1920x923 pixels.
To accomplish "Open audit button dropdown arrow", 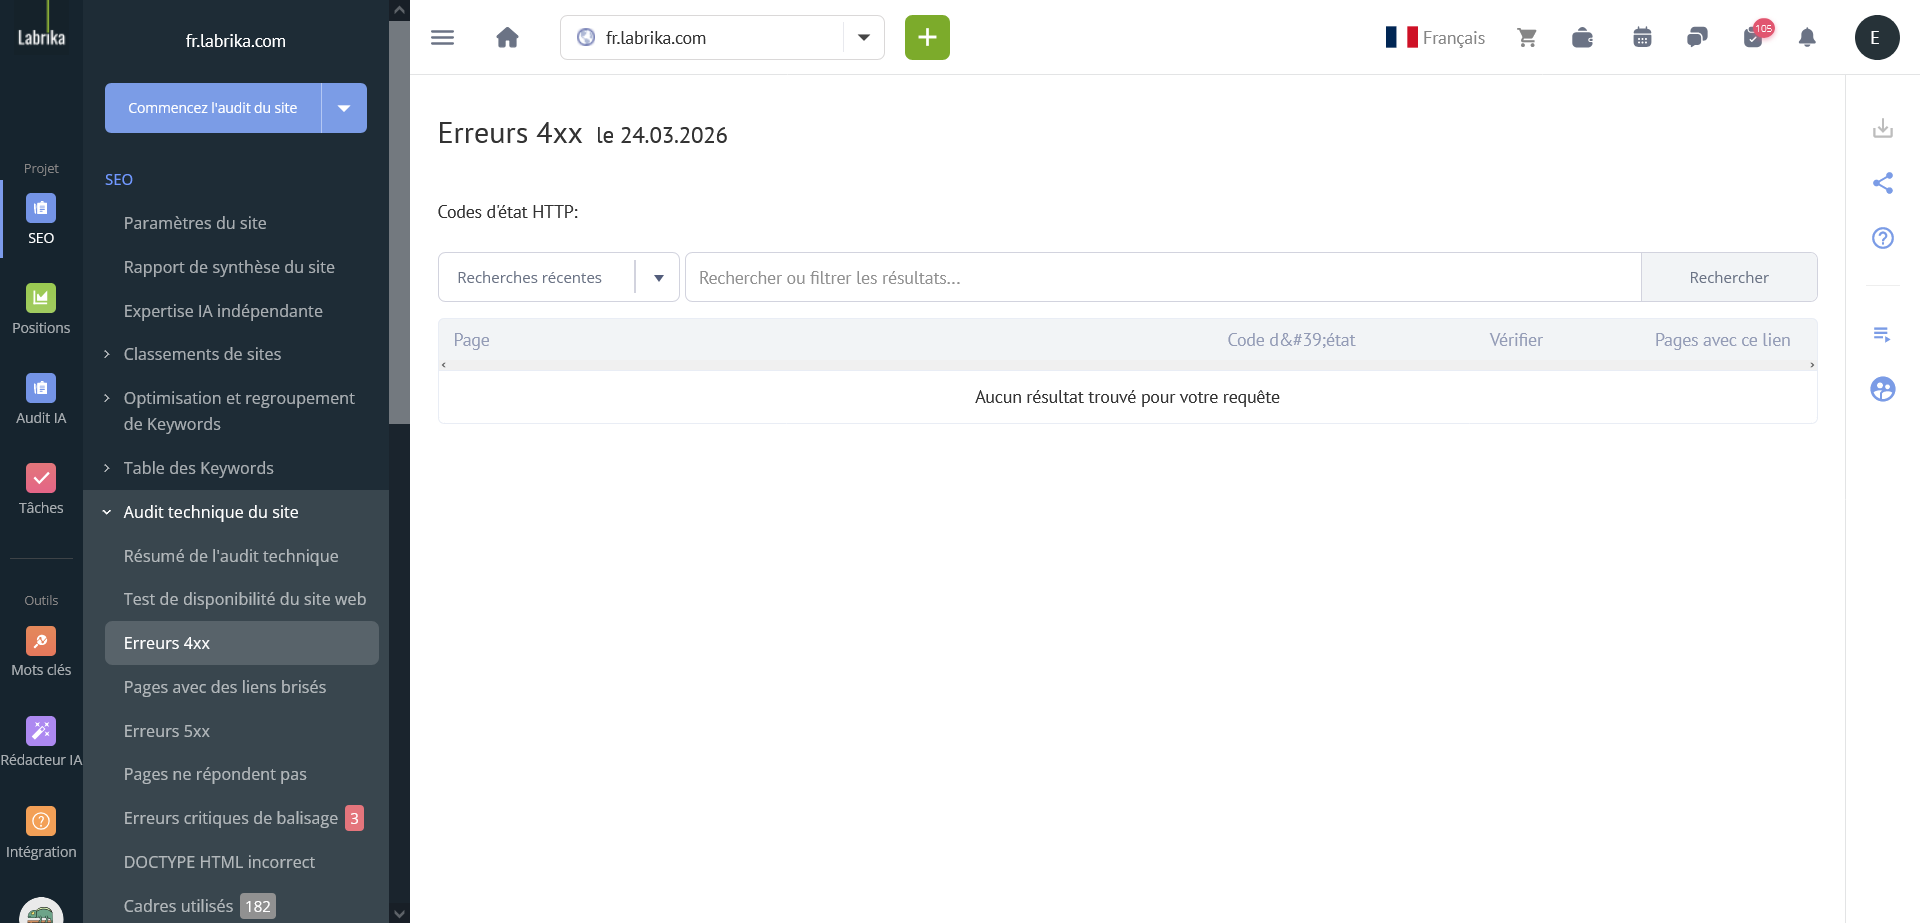I will 344,108.
